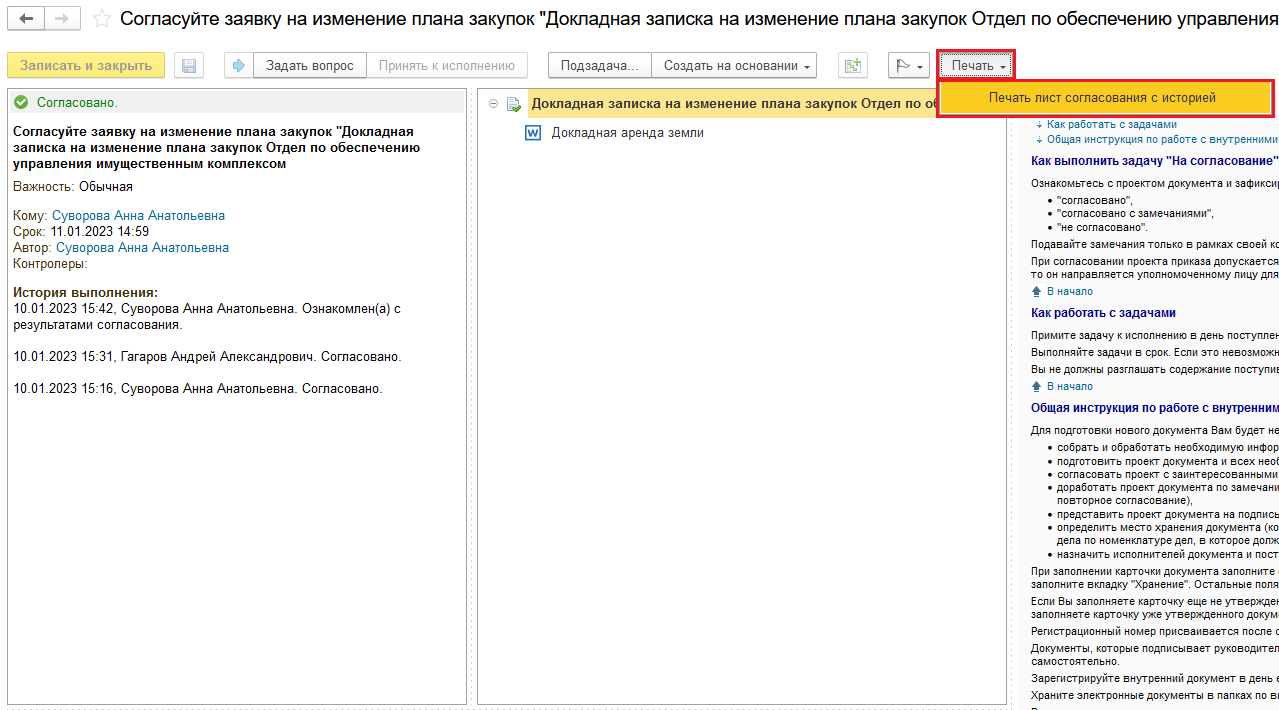Click the floppy disk save icon
The height and width of the screenshot is (710, 1279).
(x=188, y=66)
